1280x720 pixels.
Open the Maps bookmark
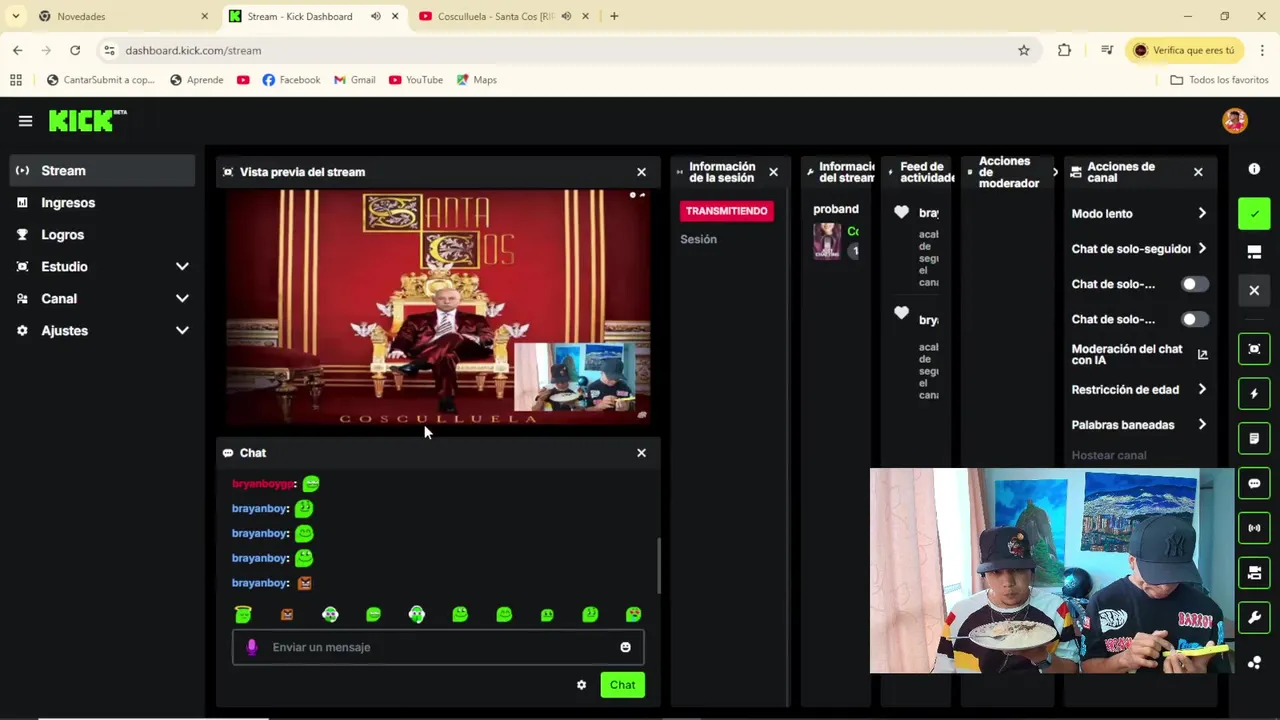pos(476,80)
